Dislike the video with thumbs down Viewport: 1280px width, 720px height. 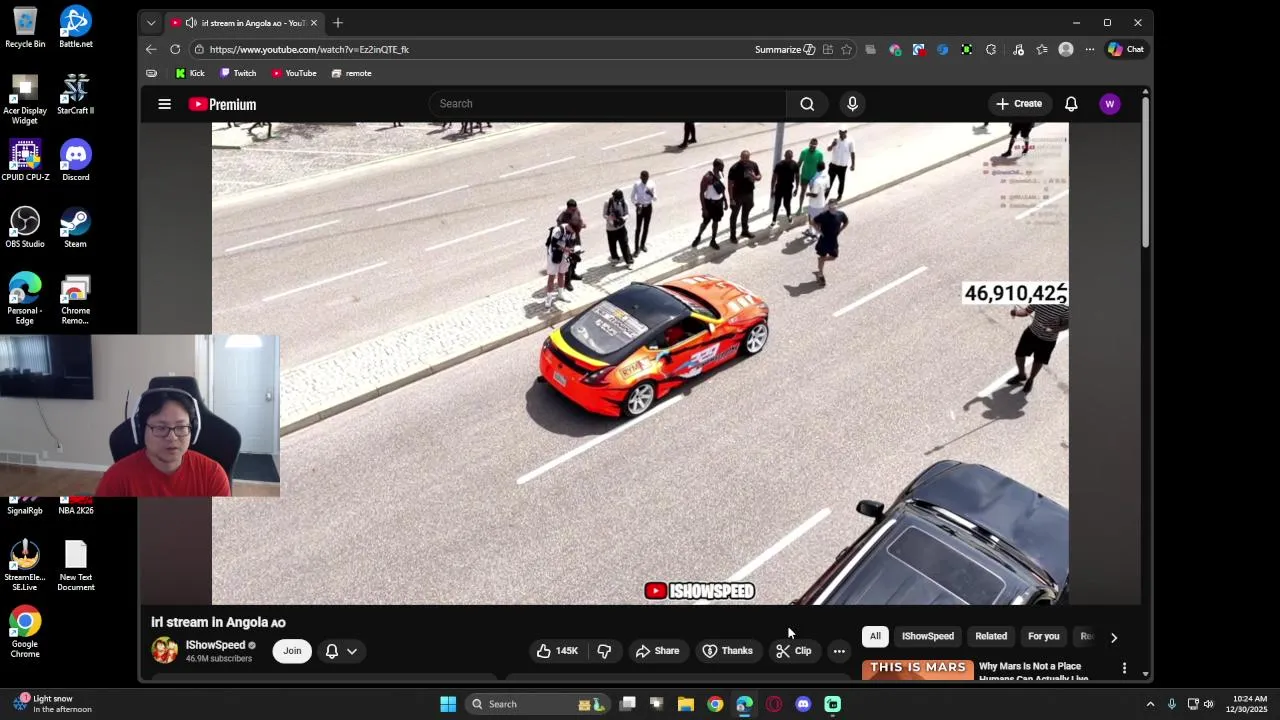point(604,651)
